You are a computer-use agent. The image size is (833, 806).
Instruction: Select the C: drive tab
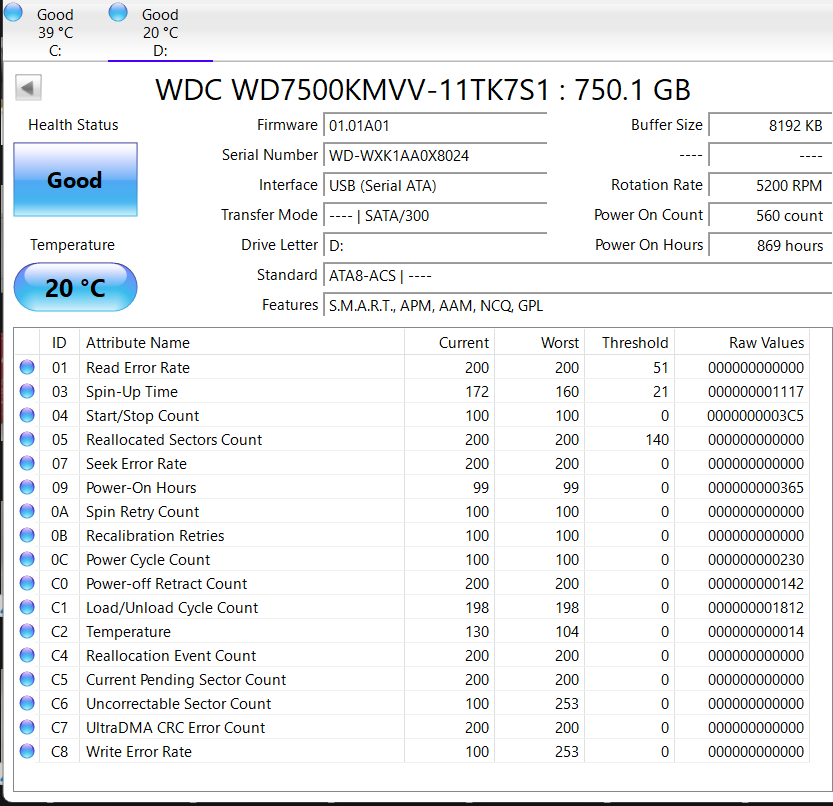(55, 32)
